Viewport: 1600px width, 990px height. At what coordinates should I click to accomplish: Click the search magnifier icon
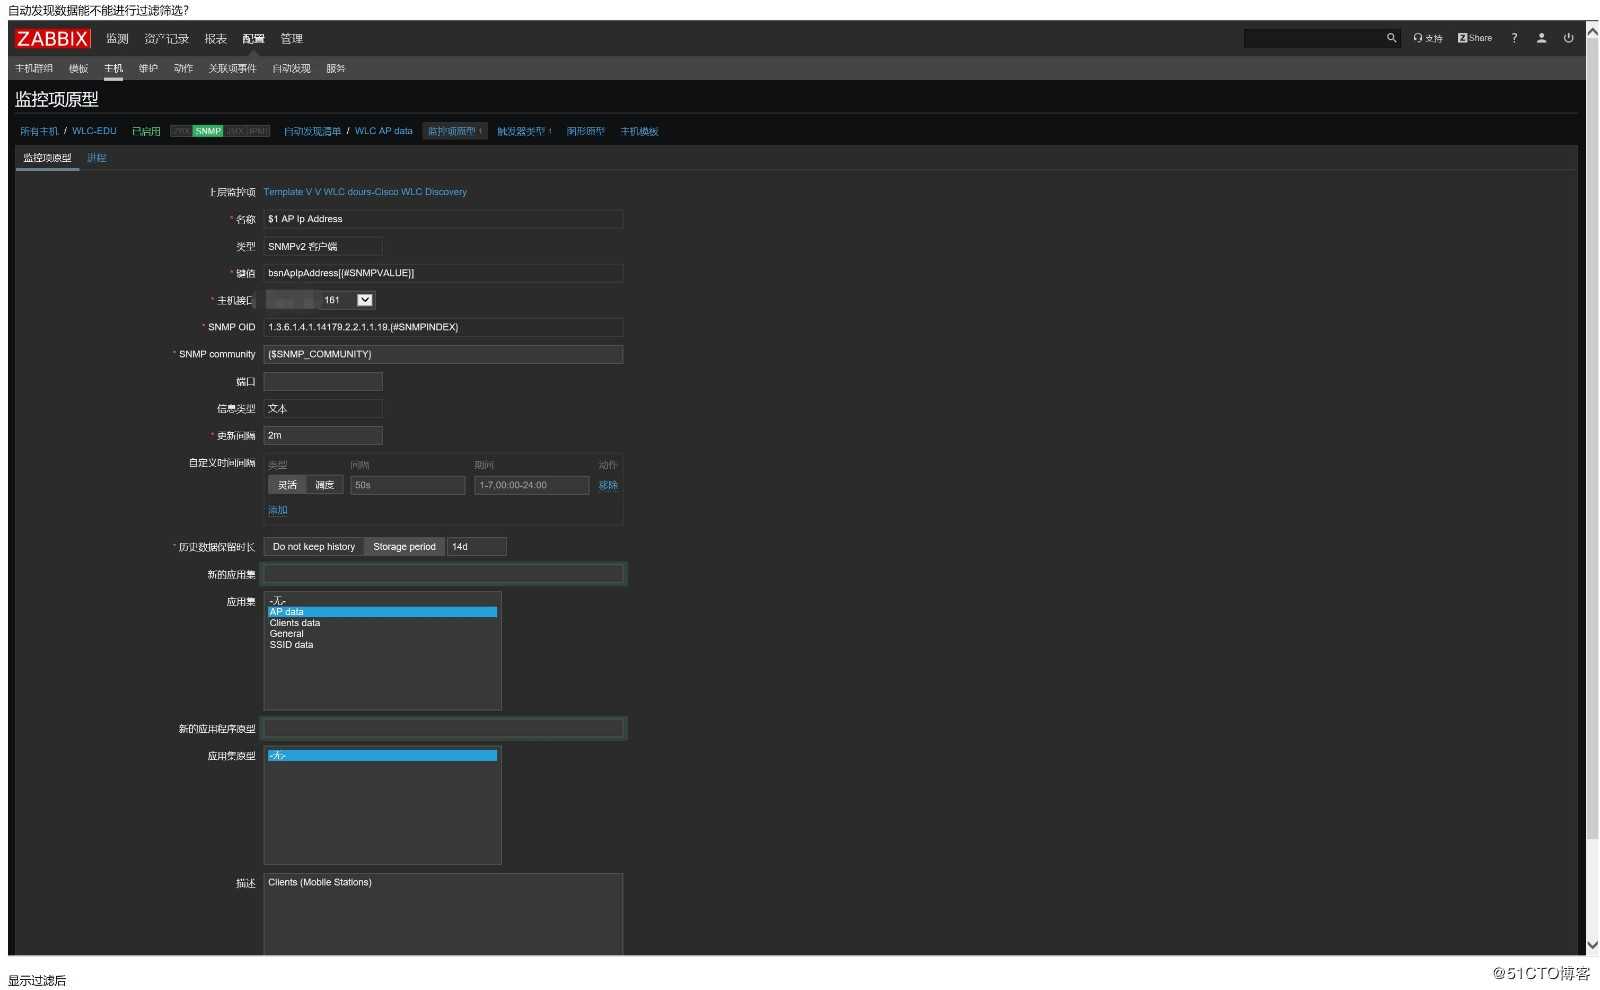[x=1391, y=38]
